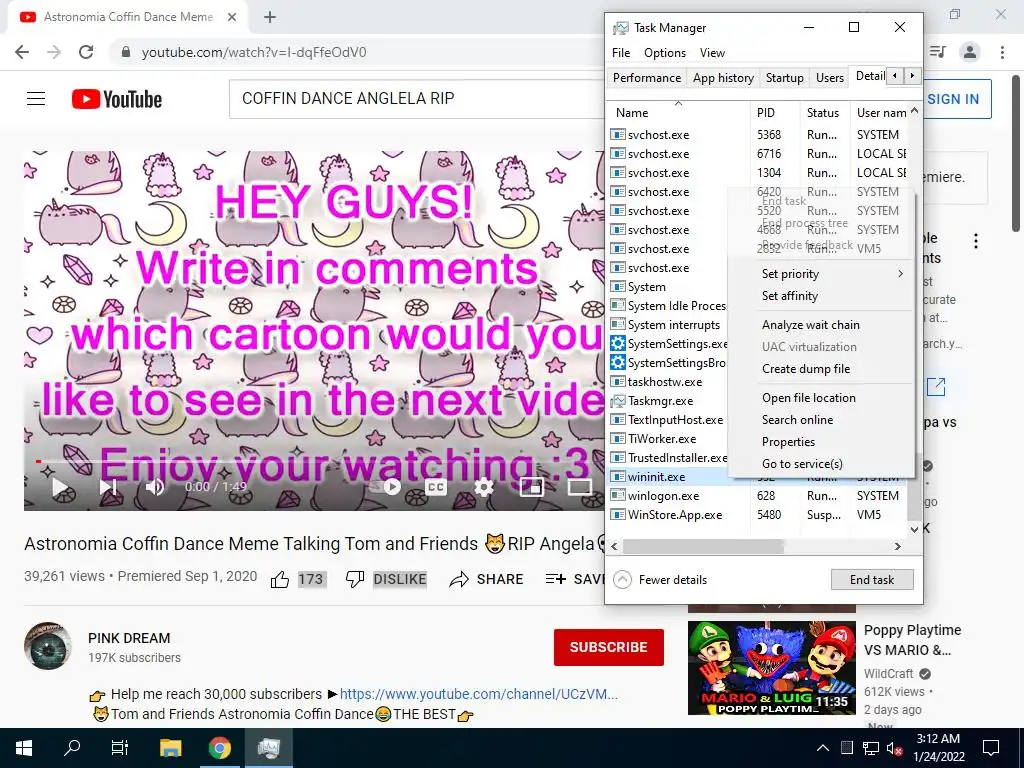The image size is (1024, 768).
Task: Go back in Chrome browser
Action: pyautogui.click(x=22, y=52)
